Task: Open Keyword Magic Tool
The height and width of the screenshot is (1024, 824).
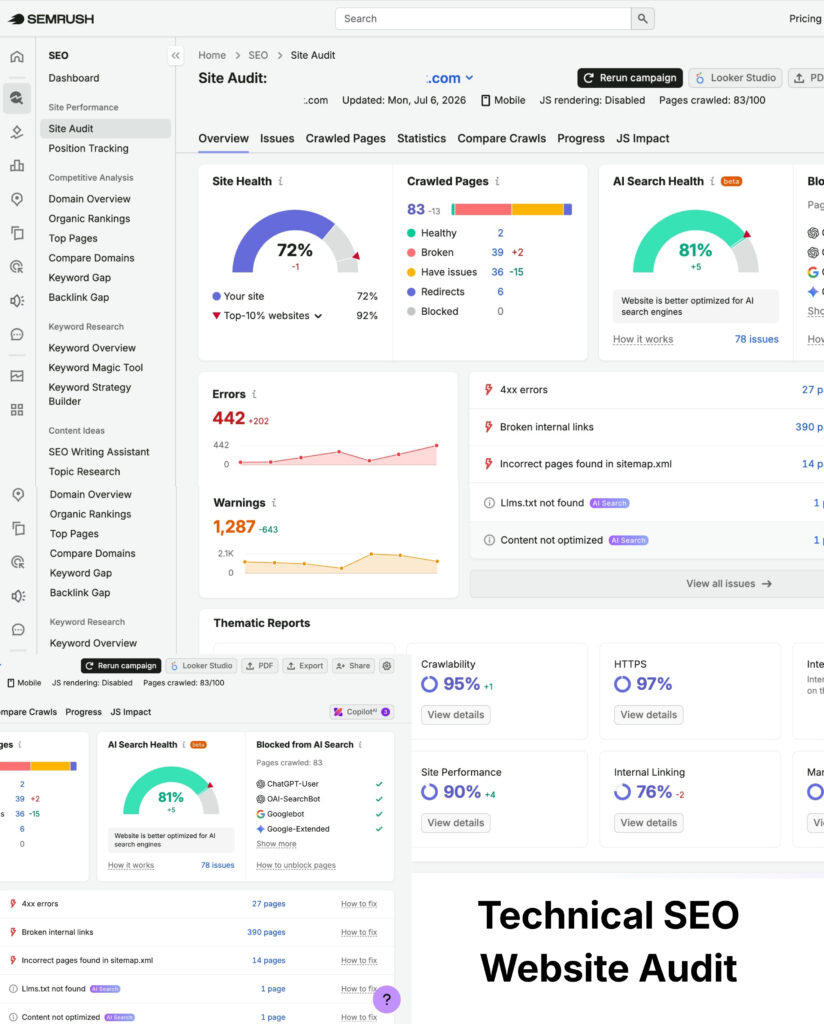Action: click(95, 368)
